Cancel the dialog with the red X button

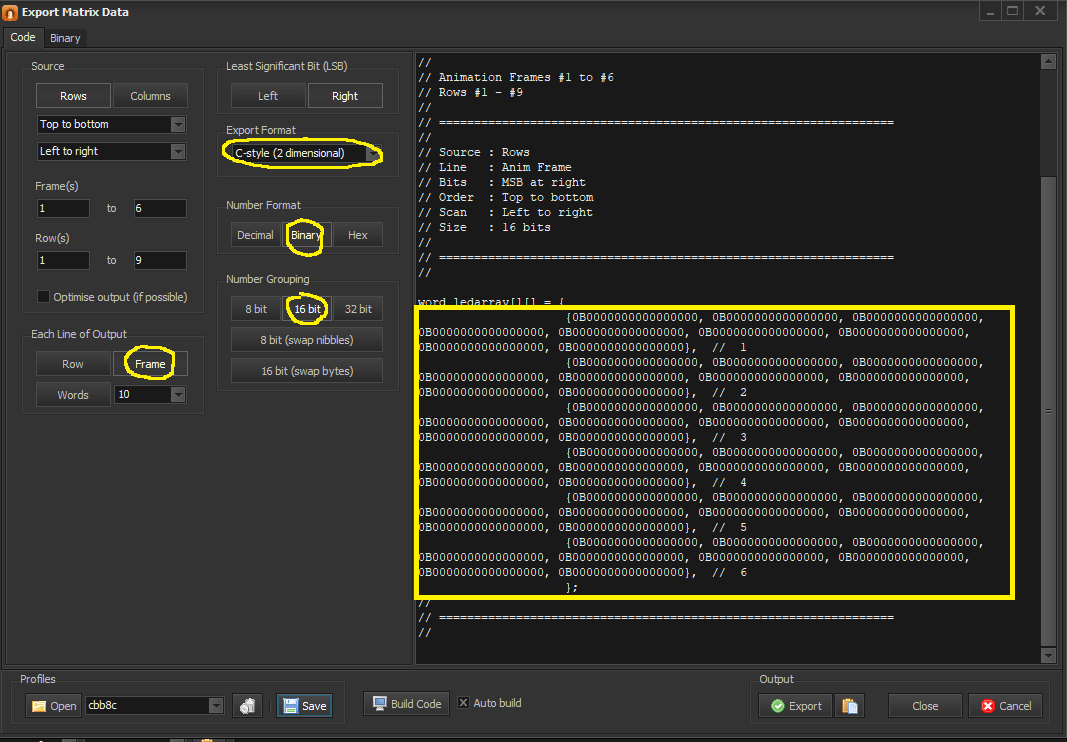click(x=1004, y=705)
